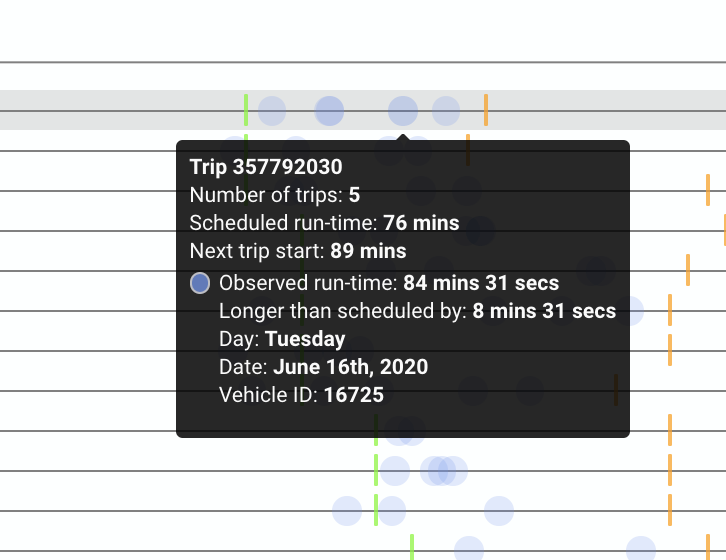Click the Number of trips value 5
The image size is (726, 560).
(x=354, y=194)
